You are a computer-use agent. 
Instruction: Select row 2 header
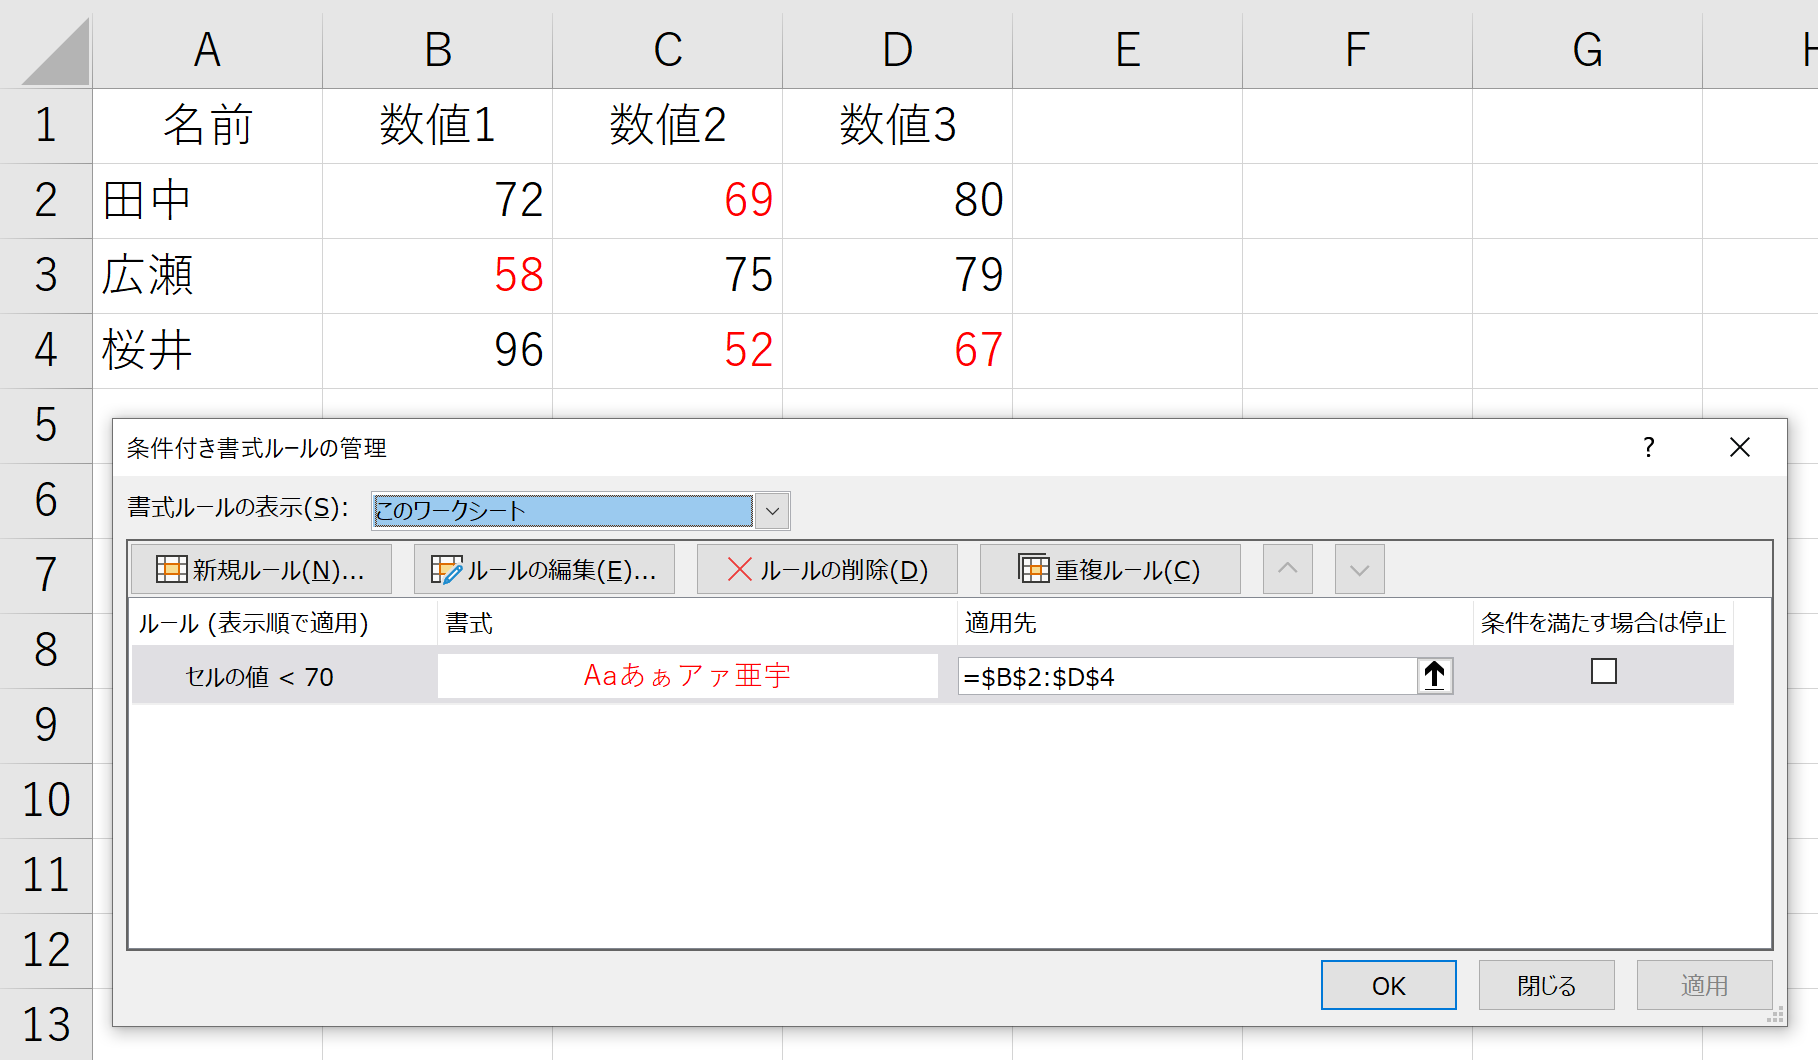(x=46, y=201)
